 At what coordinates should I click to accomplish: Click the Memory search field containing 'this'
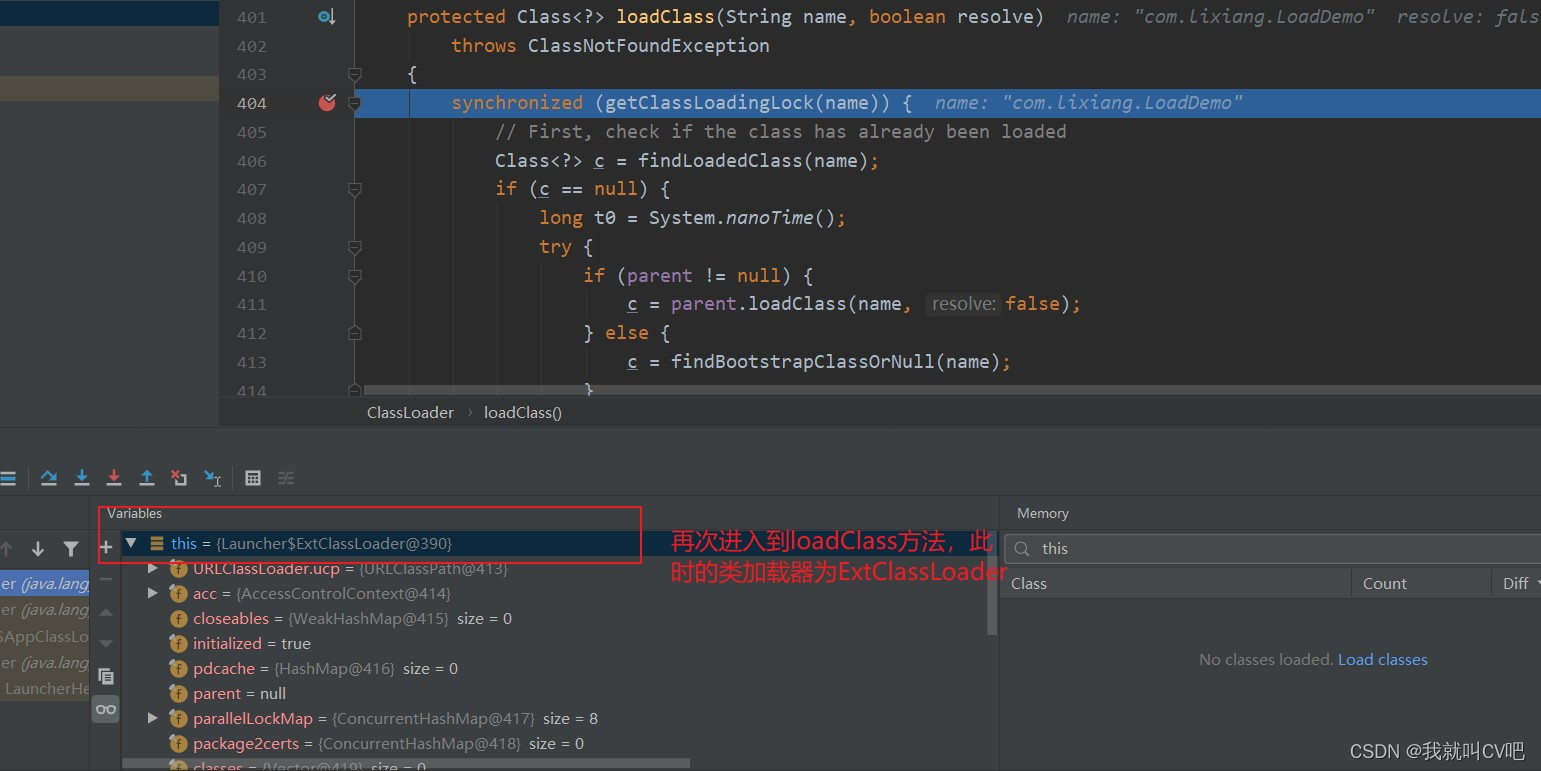click(x=1272, y=548)
